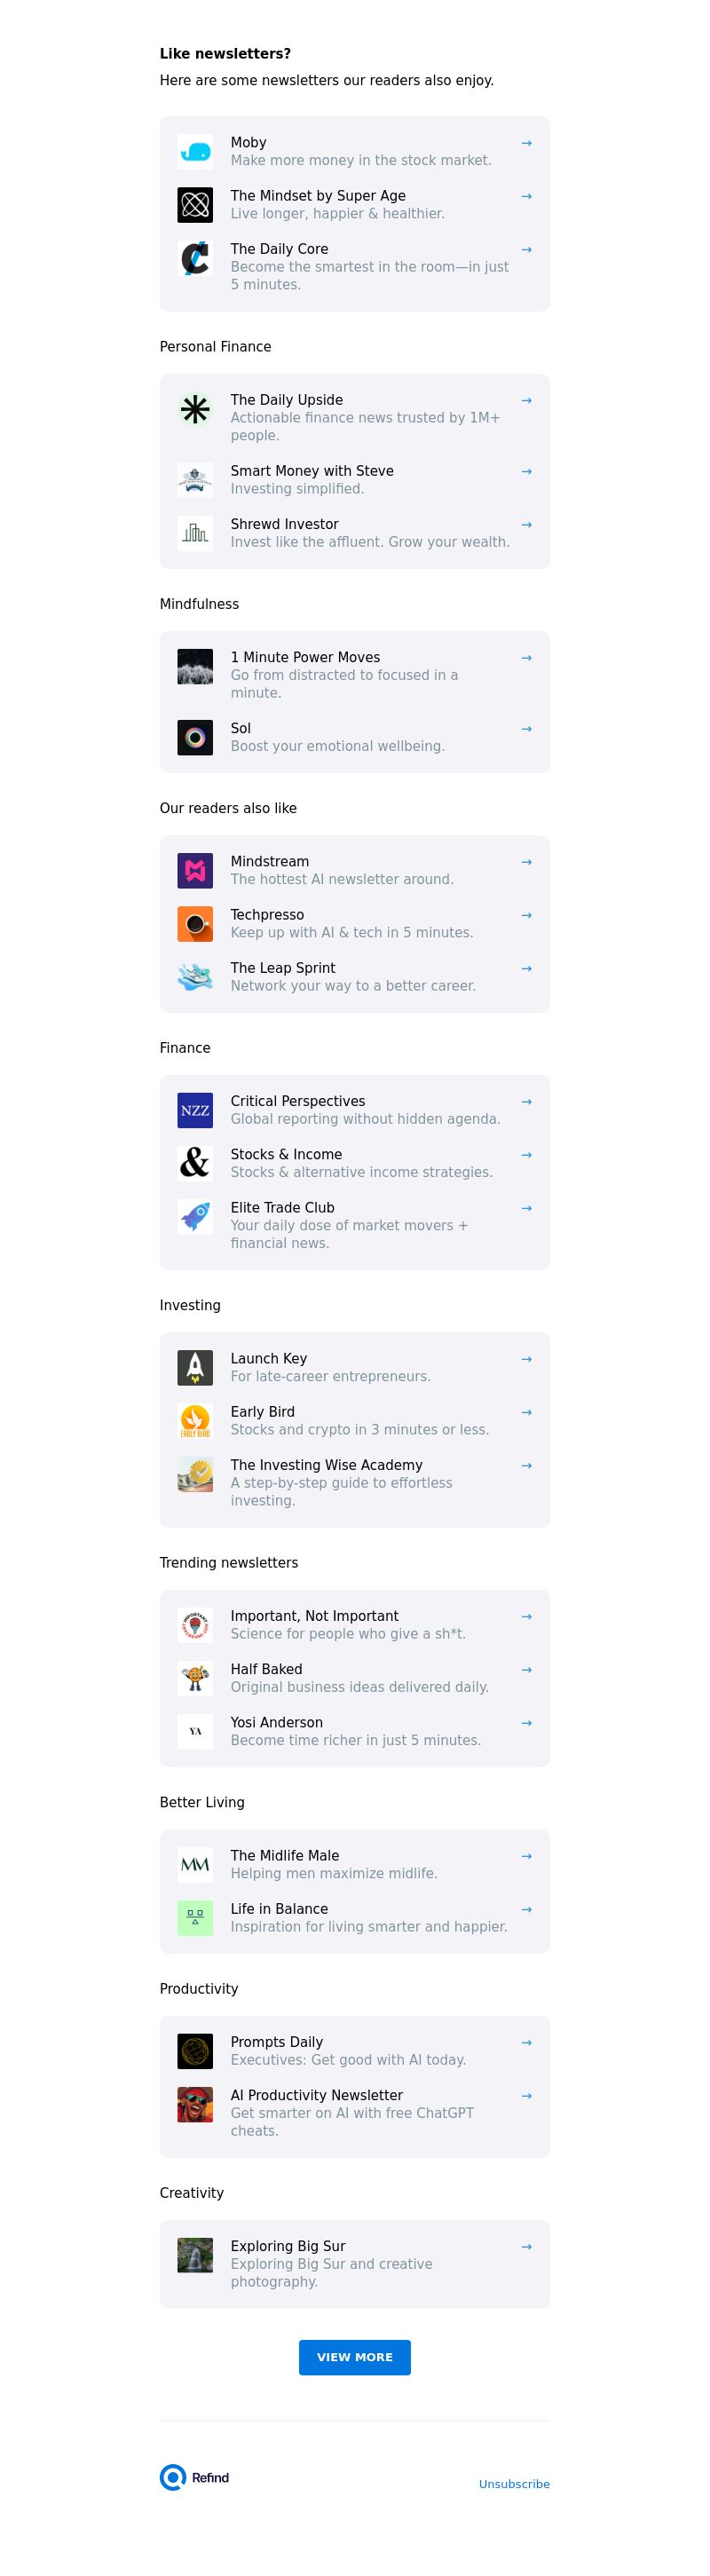This screenshot has width=710, height=2576.
Task: Click the Techpresso coffee cup icon
Action: point(195,924)
